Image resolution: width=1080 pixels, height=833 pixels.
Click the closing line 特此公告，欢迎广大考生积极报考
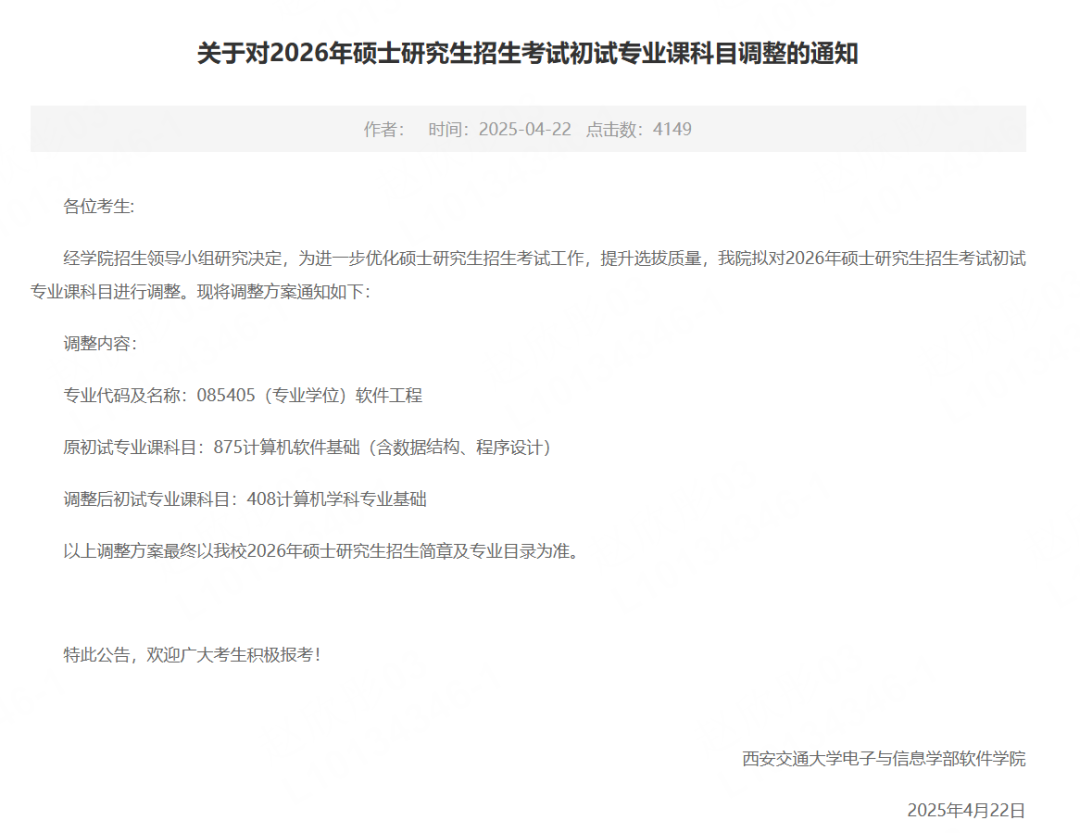coord(193,655)
